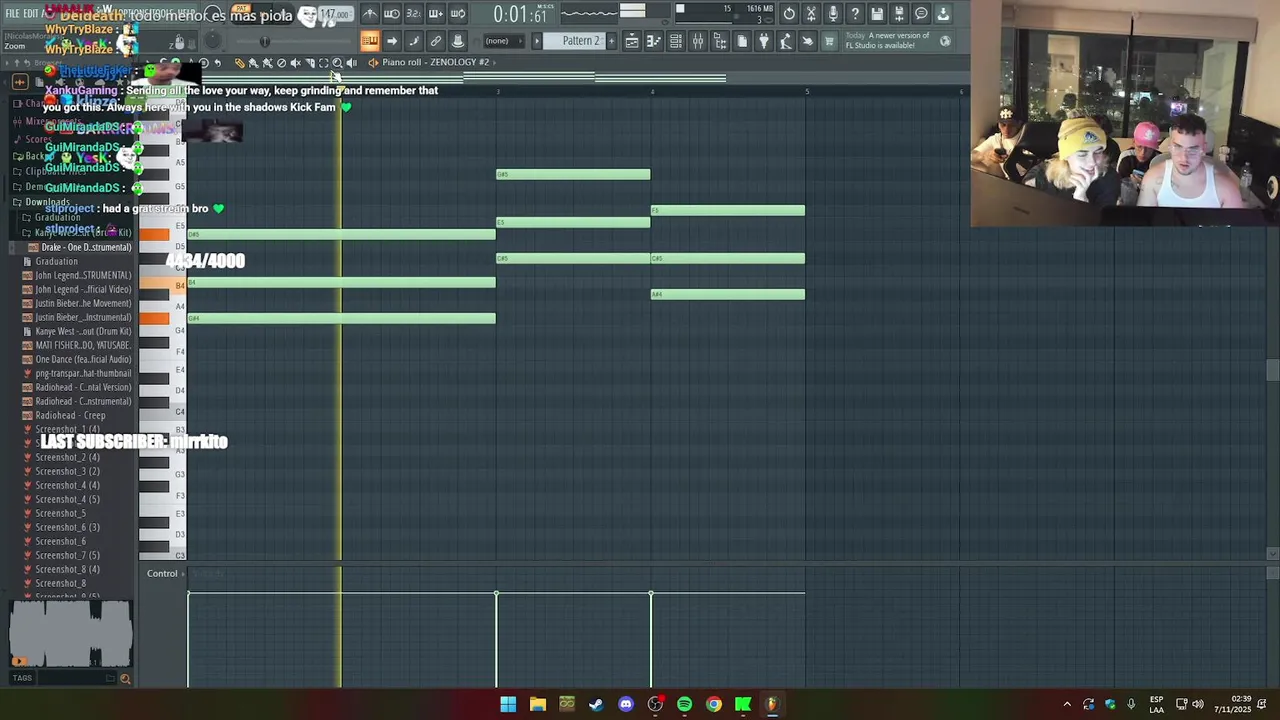Click the globe online news icon
1280x720 pixels.
coord(945,41)
